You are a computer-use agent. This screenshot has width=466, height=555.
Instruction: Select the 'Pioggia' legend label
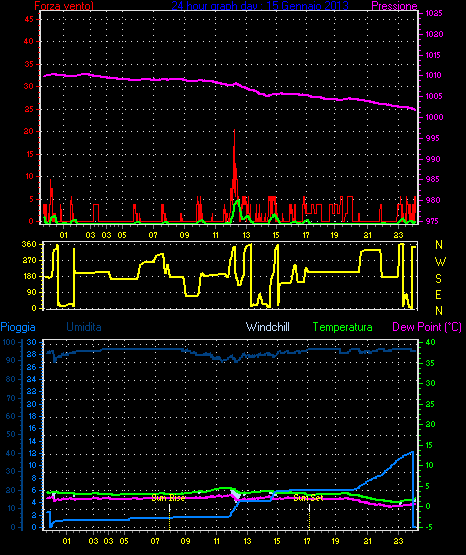tap(18, 327)
